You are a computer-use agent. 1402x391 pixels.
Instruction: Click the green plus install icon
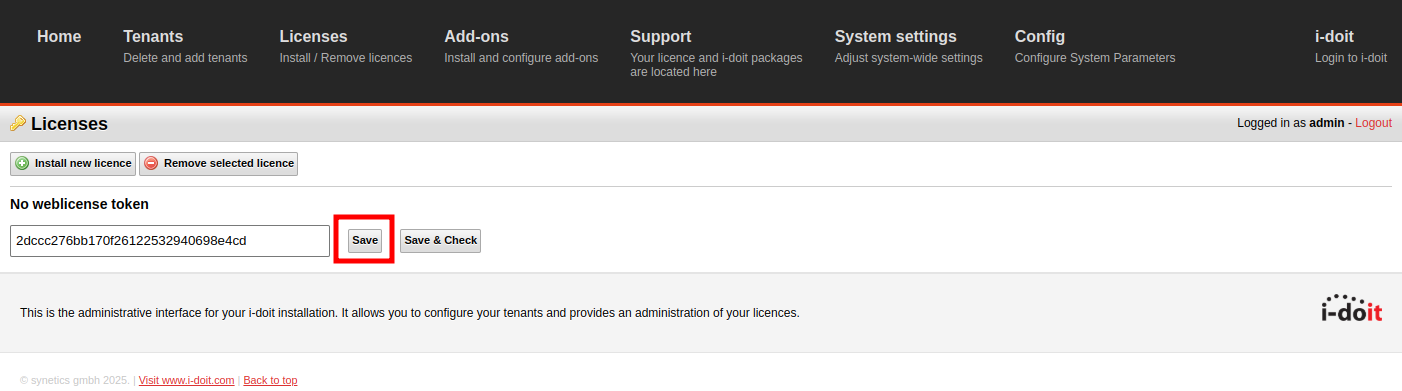click(22, 163)
